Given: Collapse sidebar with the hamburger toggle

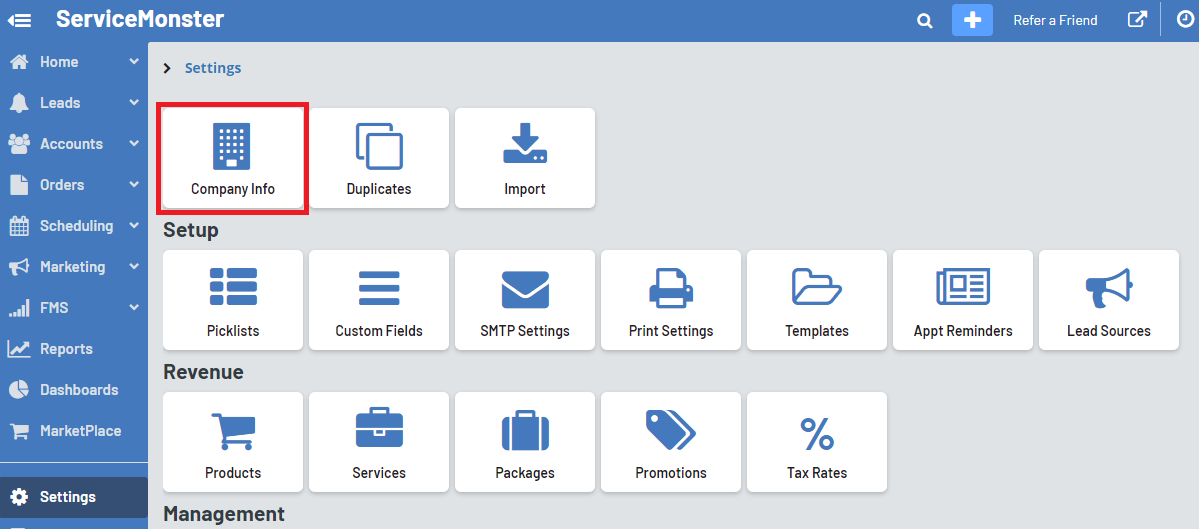Looking at the screenshot, I should (x=19, y=20).
